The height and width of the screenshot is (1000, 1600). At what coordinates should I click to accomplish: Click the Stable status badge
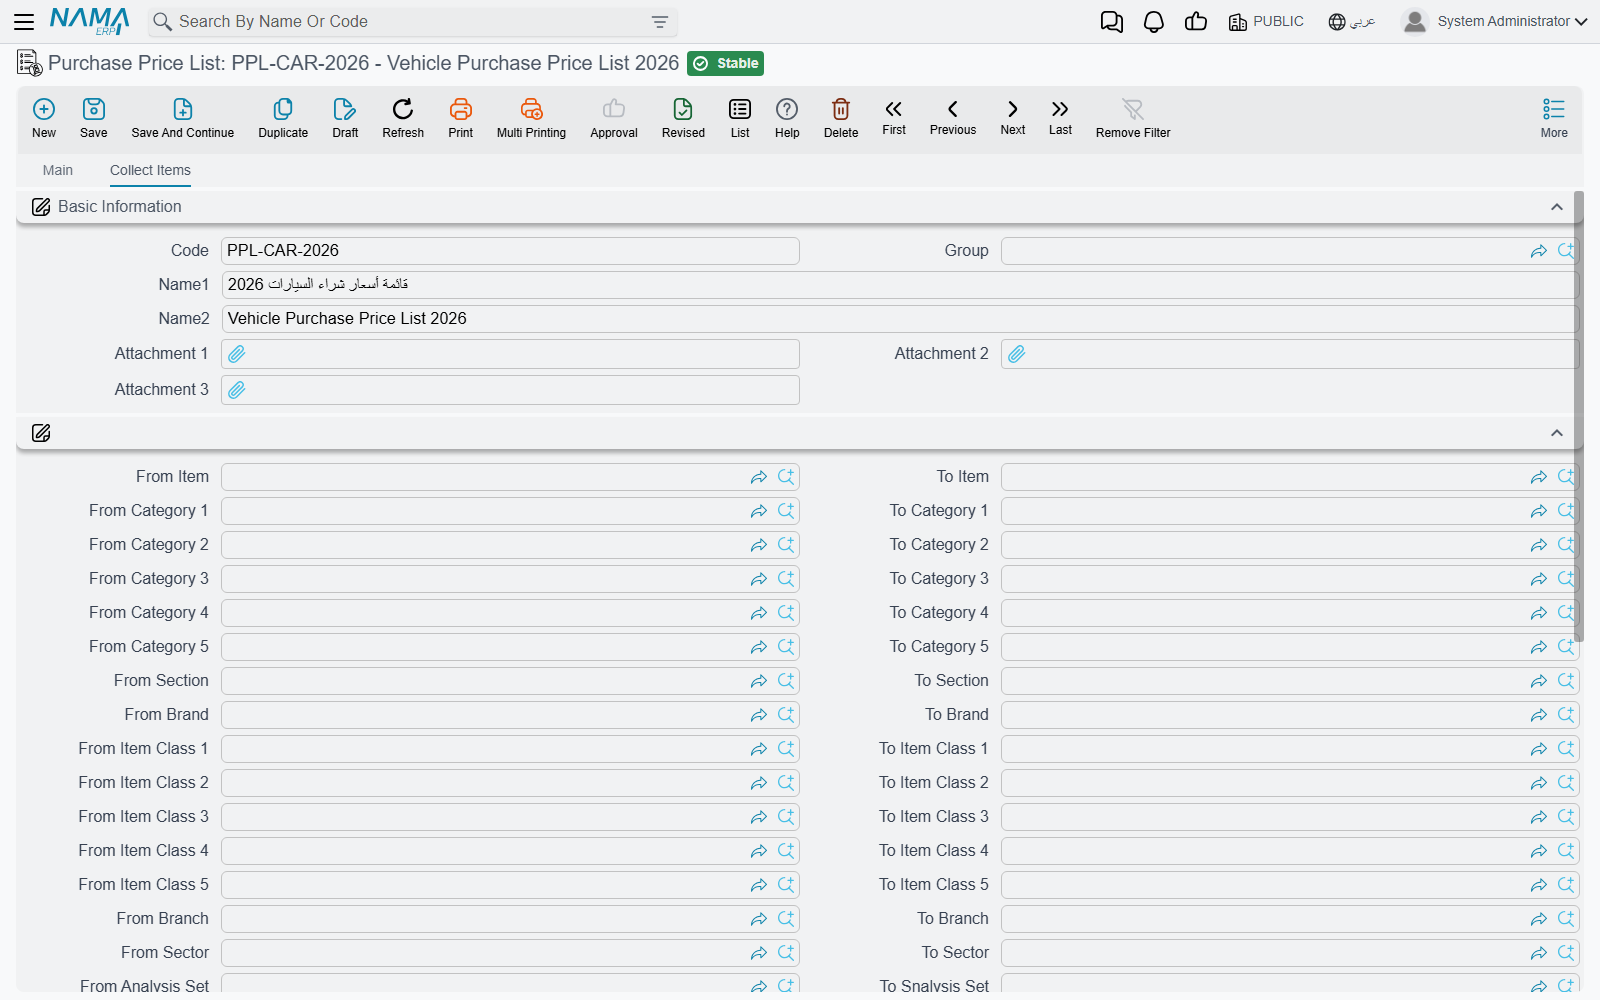pyautogui.click(x=726, y=63)
